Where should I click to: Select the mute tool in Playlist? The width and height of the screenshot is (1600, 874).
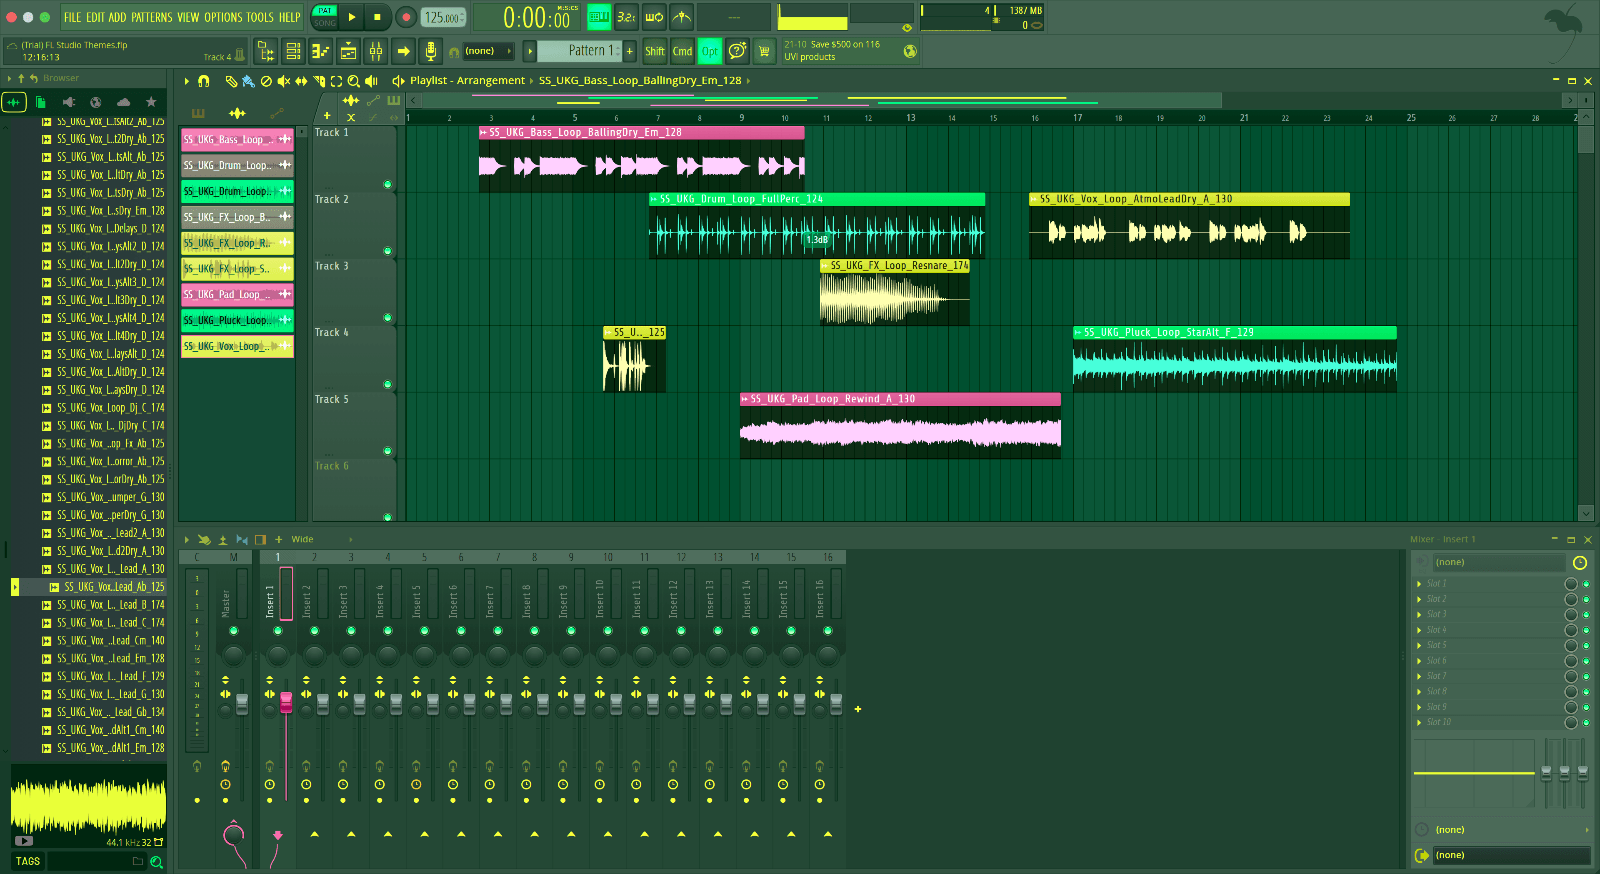pos(284,81)
